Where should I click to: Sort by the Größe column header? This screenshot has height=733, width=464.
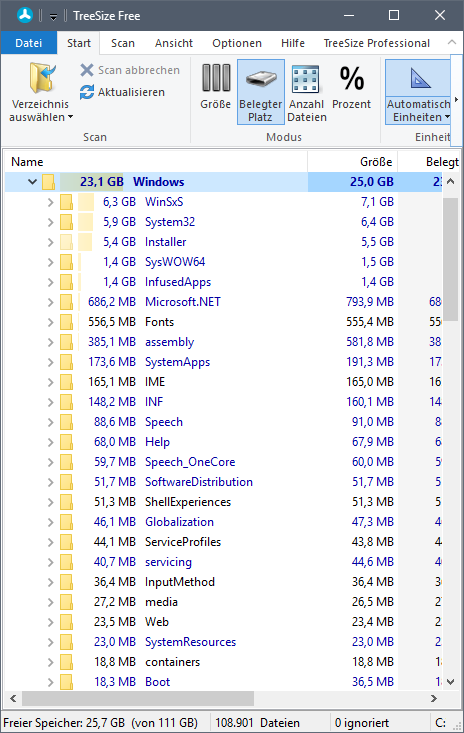[x=352, y=162]
